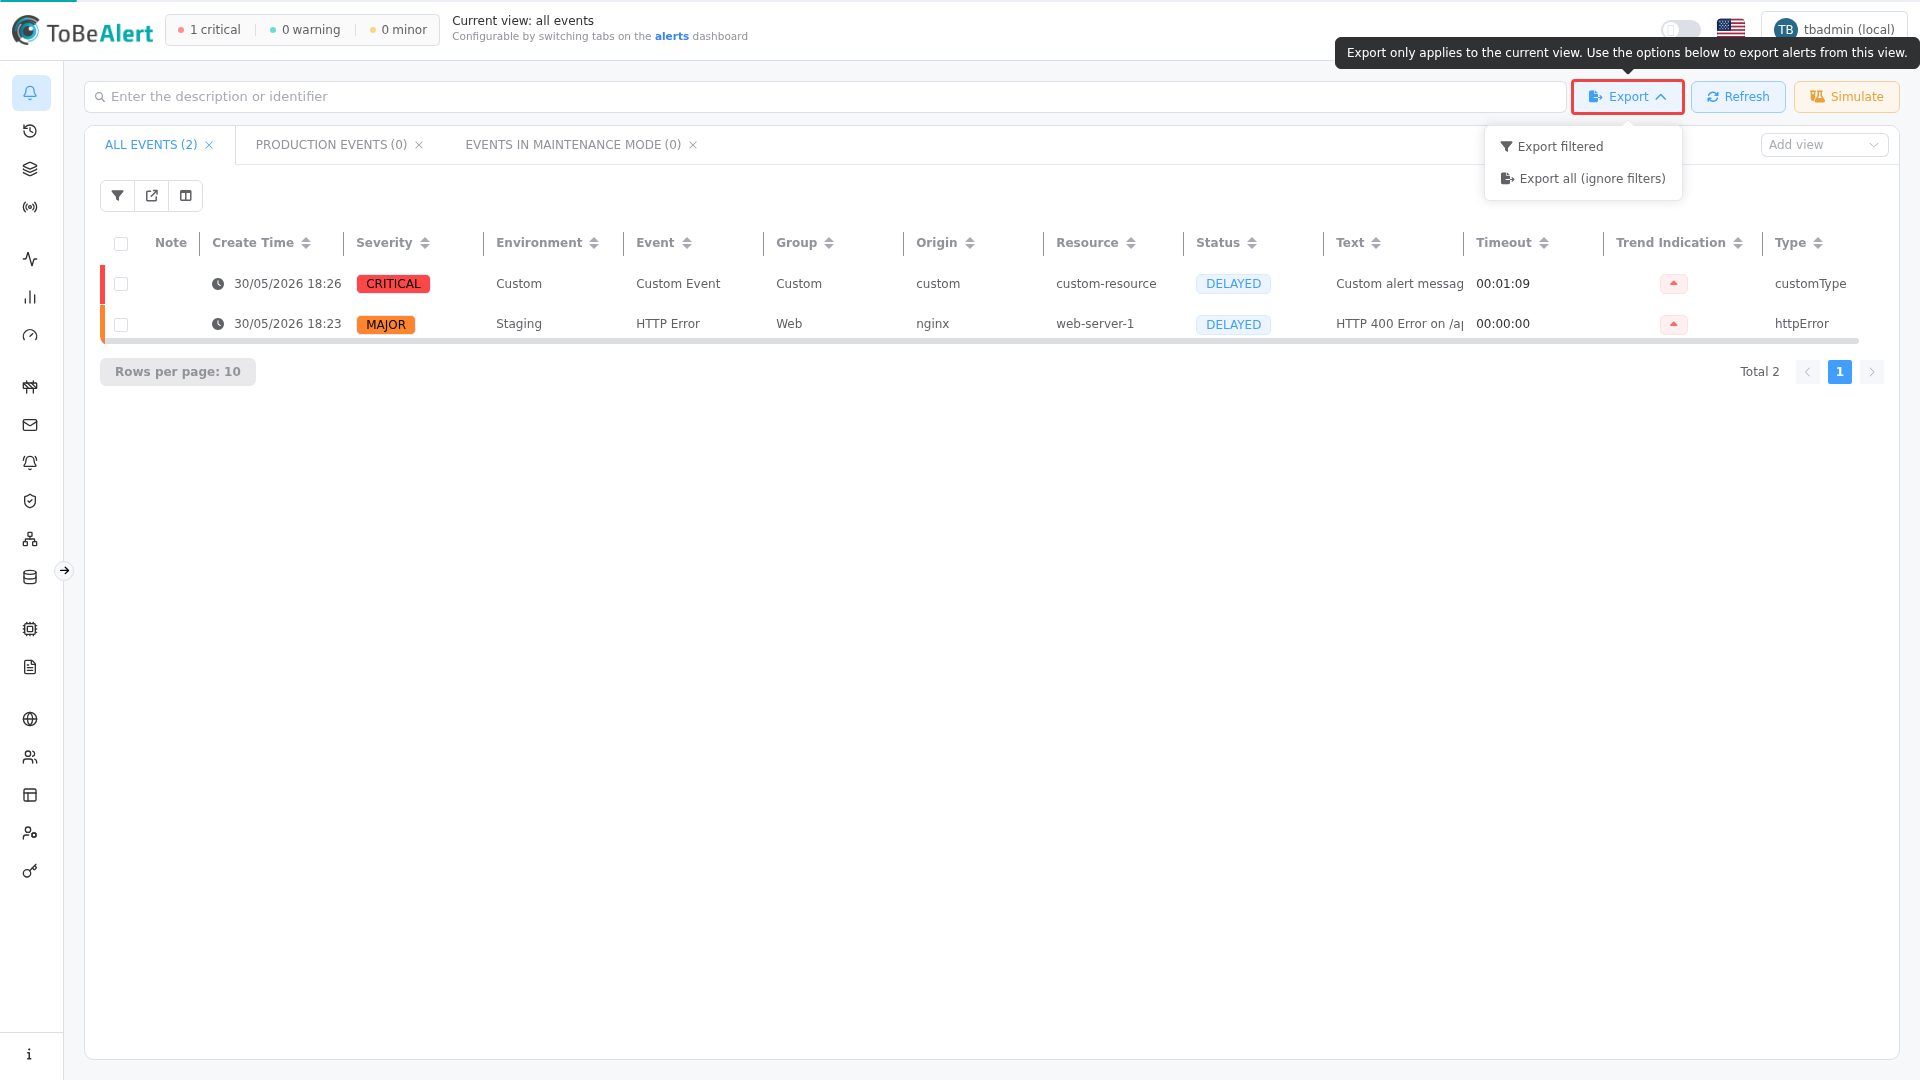Expand the sidebar with the arrow button
1920x1080 pixels.
tap(64, 571)
